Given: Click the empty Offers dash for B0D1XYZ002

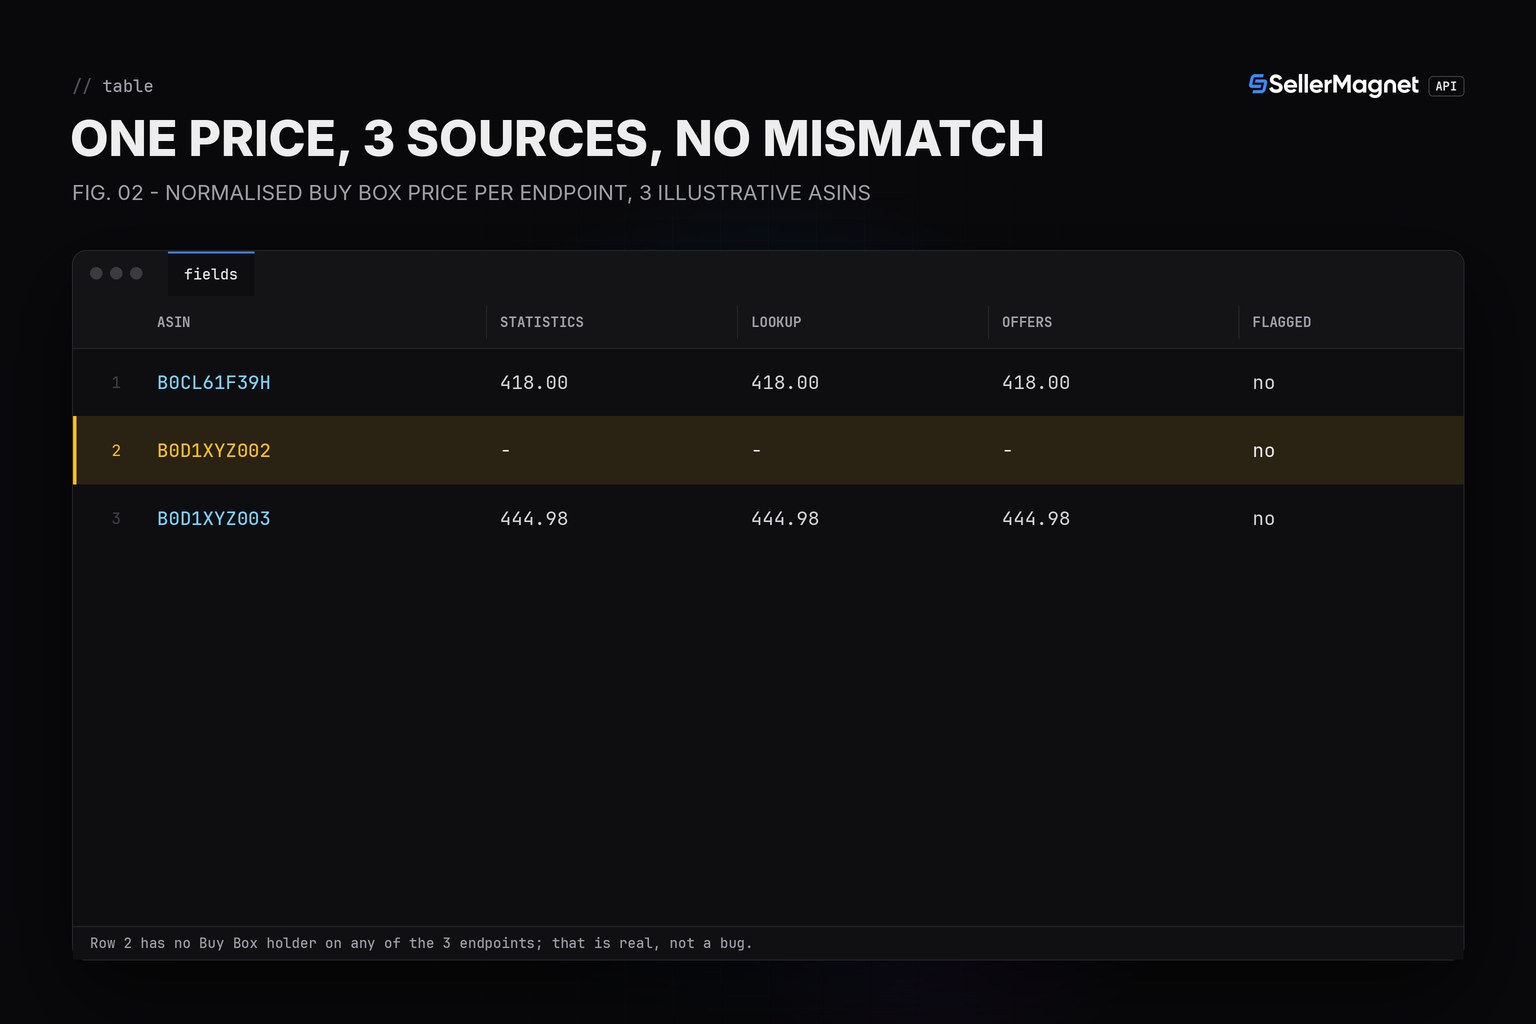Looking at the screenshot, I should click(1008, 451).
